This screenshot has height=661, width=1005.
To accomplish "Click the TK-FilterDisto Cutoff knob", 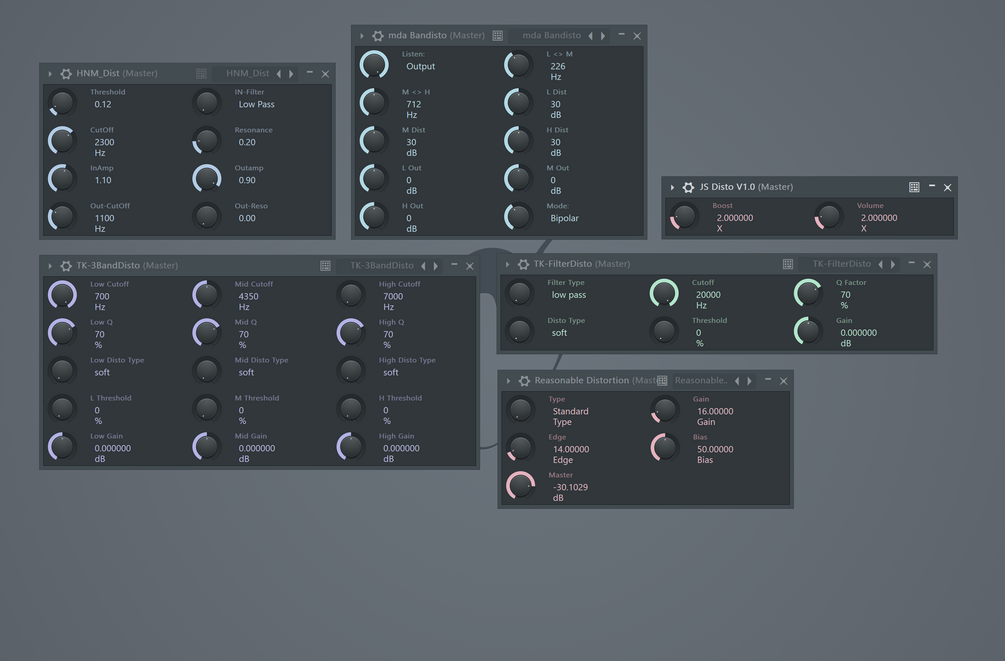I will (x=664, y=293).
